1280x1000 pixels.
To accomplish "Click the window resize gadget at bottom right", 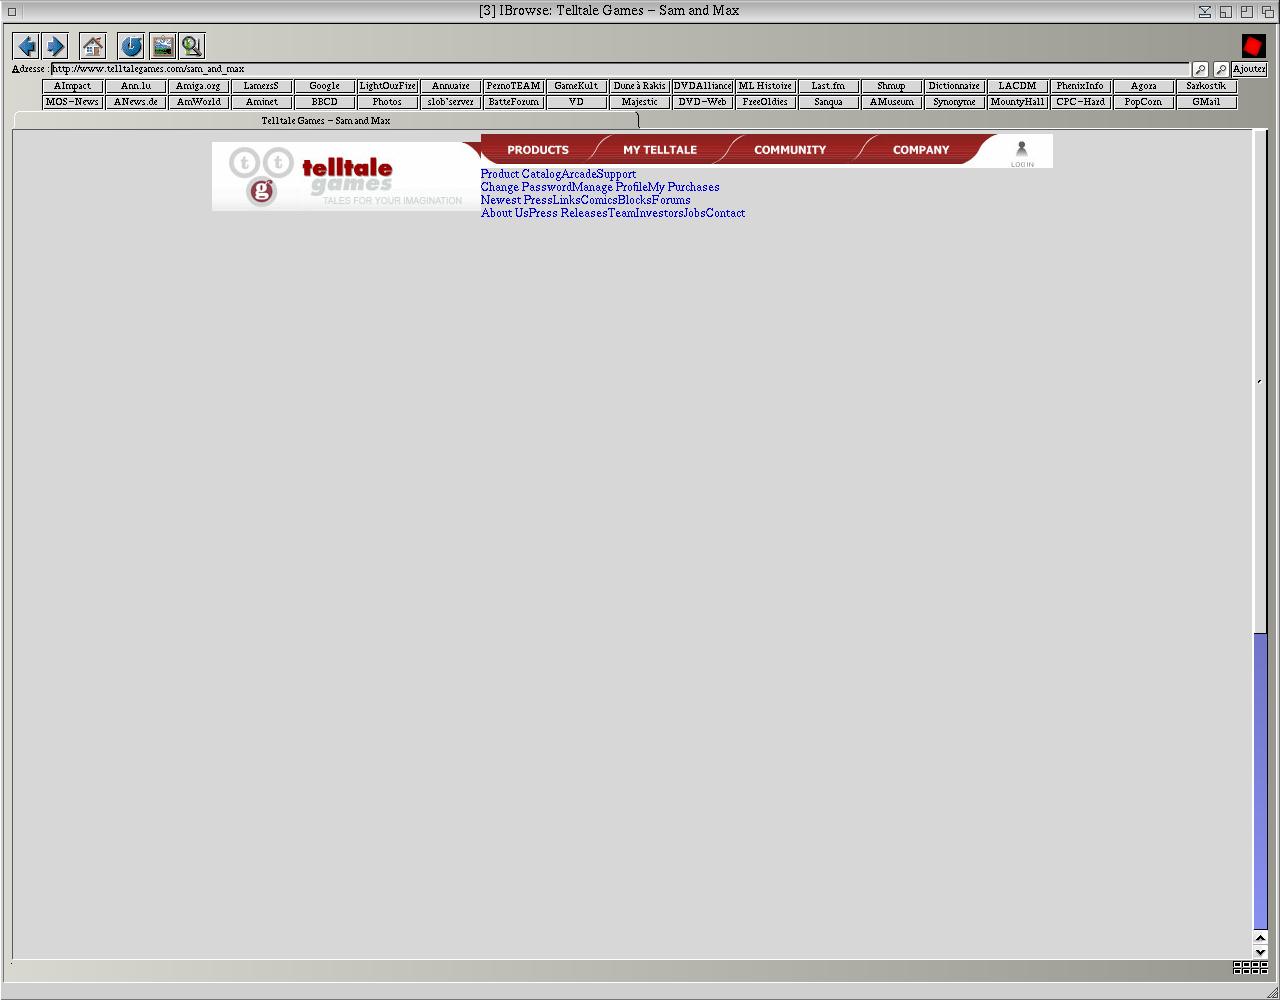I will click(x=1271, y=991).
